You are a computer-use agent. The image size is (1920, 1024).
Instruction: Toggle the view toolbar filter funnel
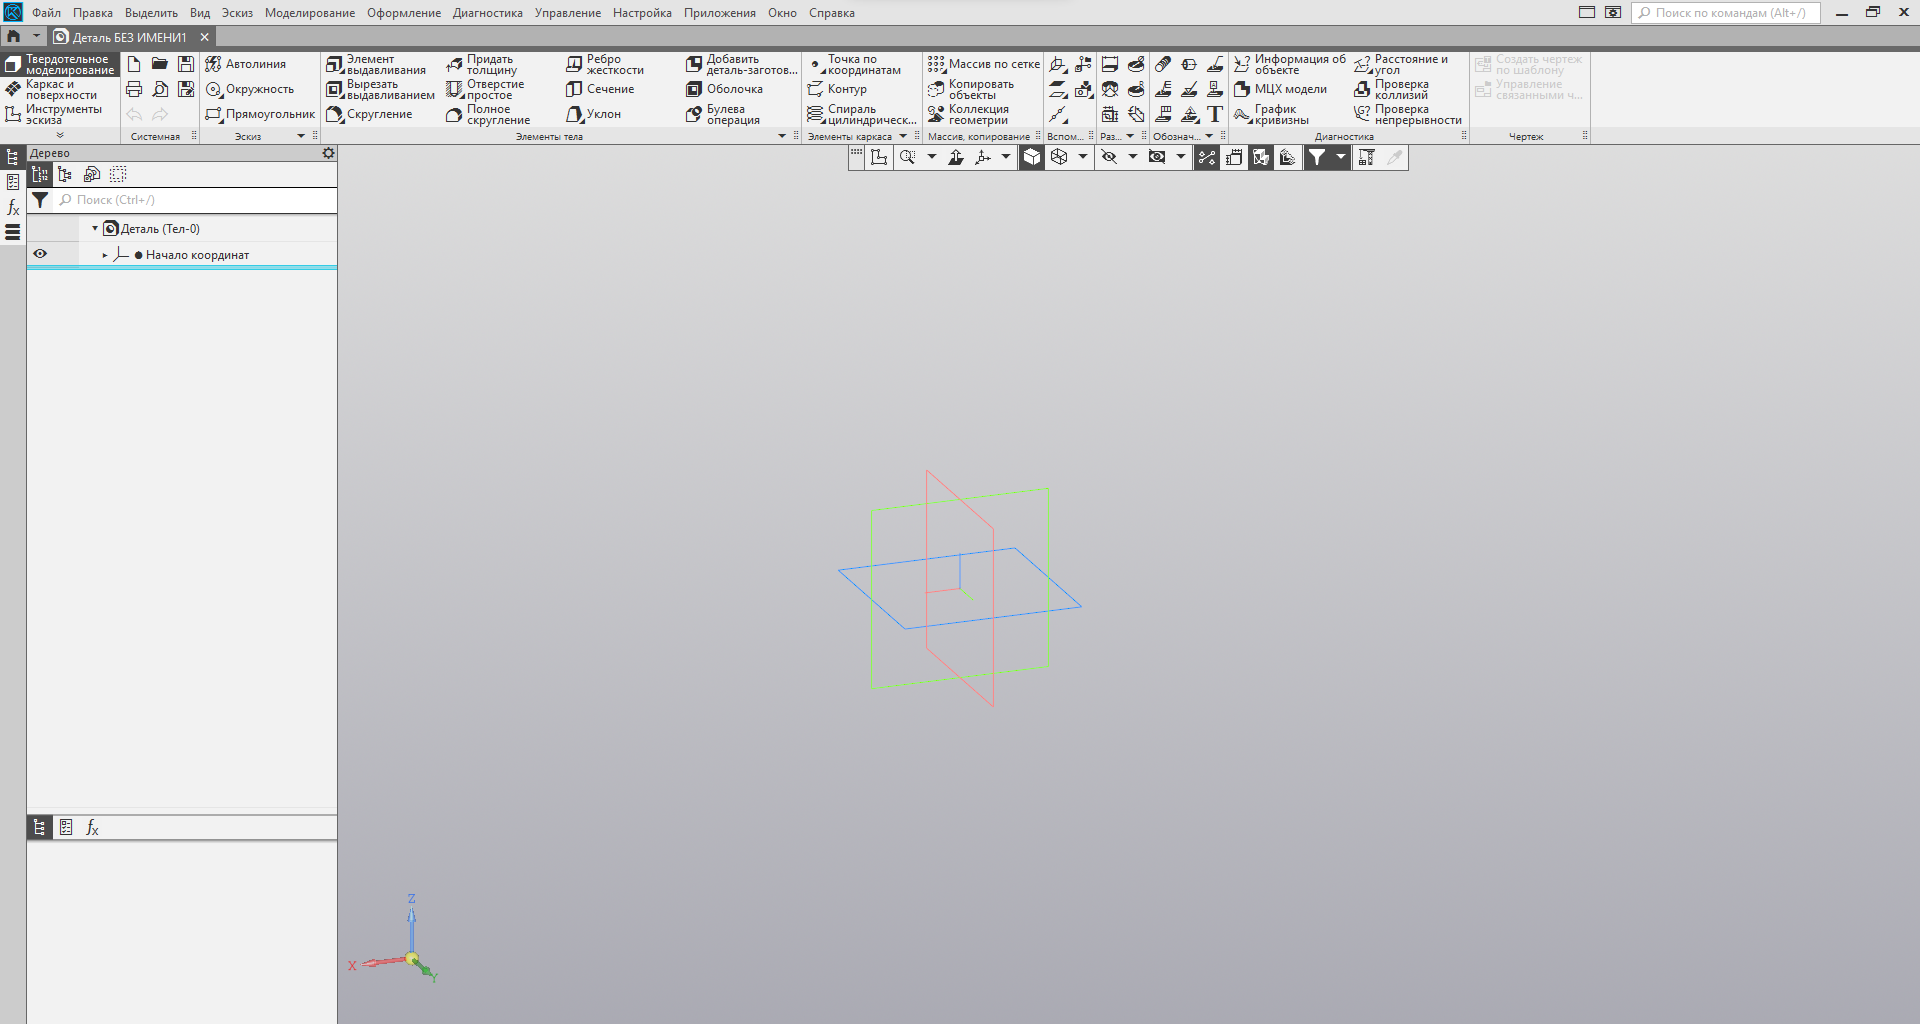(x=1317, y=157)
